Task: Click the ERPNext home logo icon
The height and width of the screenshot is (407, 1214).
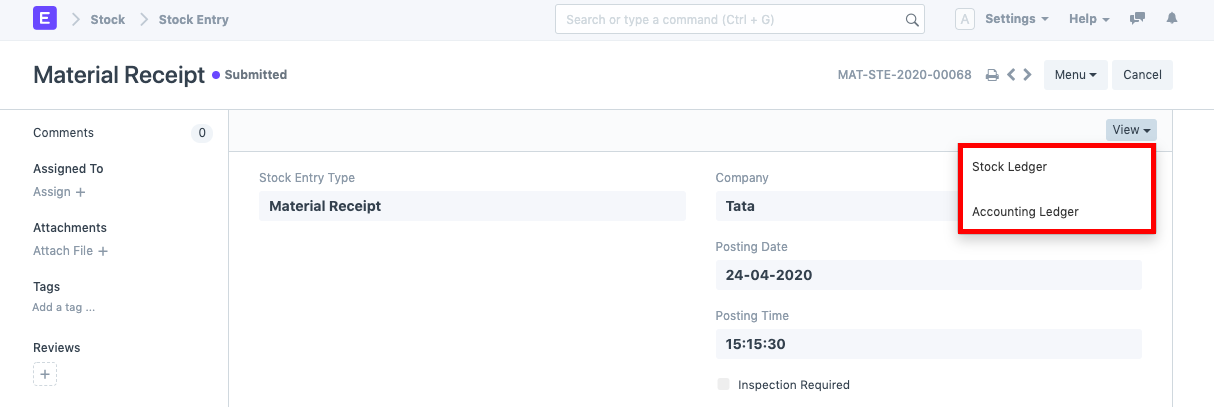Action: pos(45,19)
